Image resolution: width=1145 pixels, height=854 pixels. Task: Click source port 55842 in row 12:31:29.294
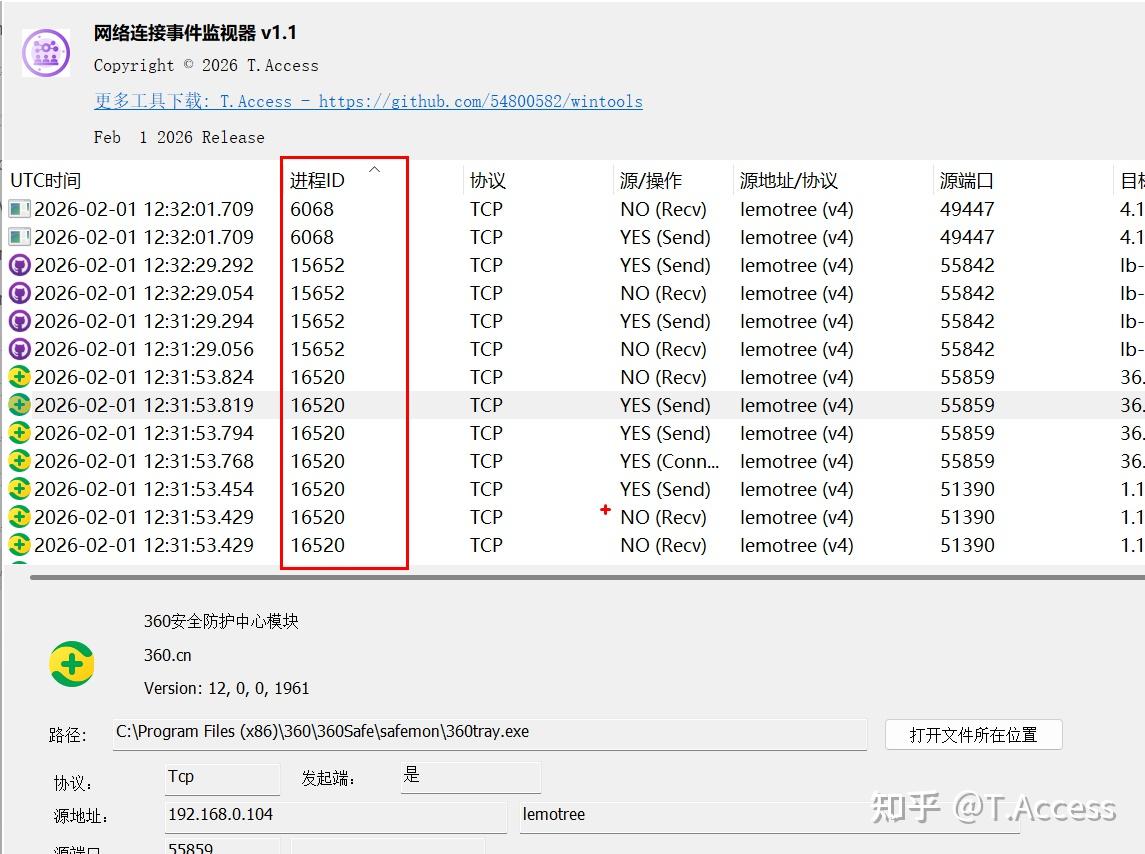967,321
